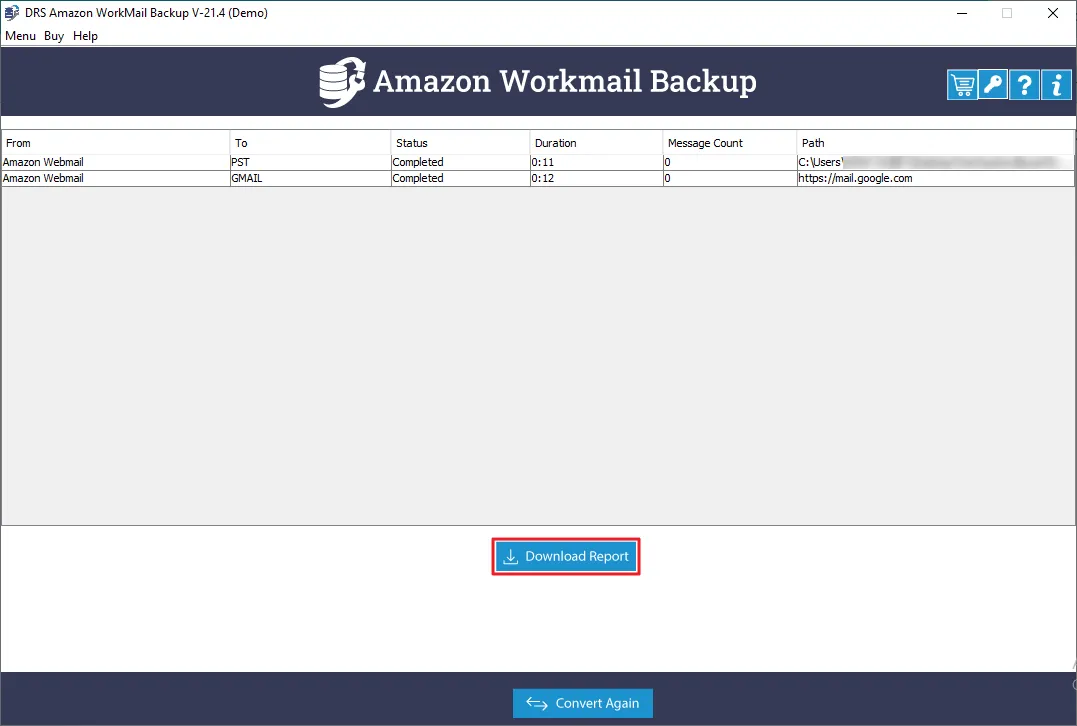Open the Menu menu
This screenshot has height=726, width=1077.
pos(20,36)
